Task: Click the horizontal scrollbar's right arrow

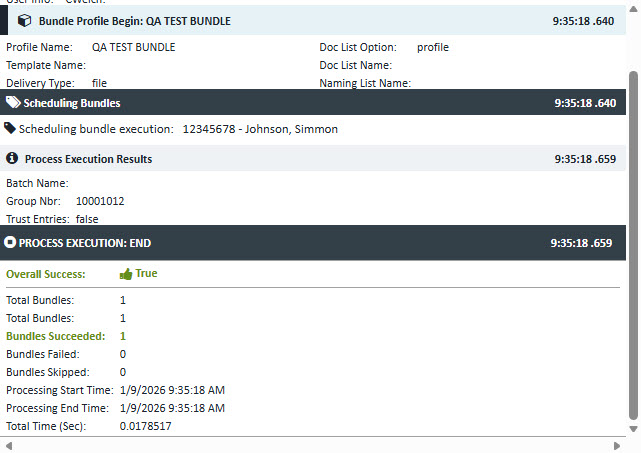Action: tap(621, 445)
